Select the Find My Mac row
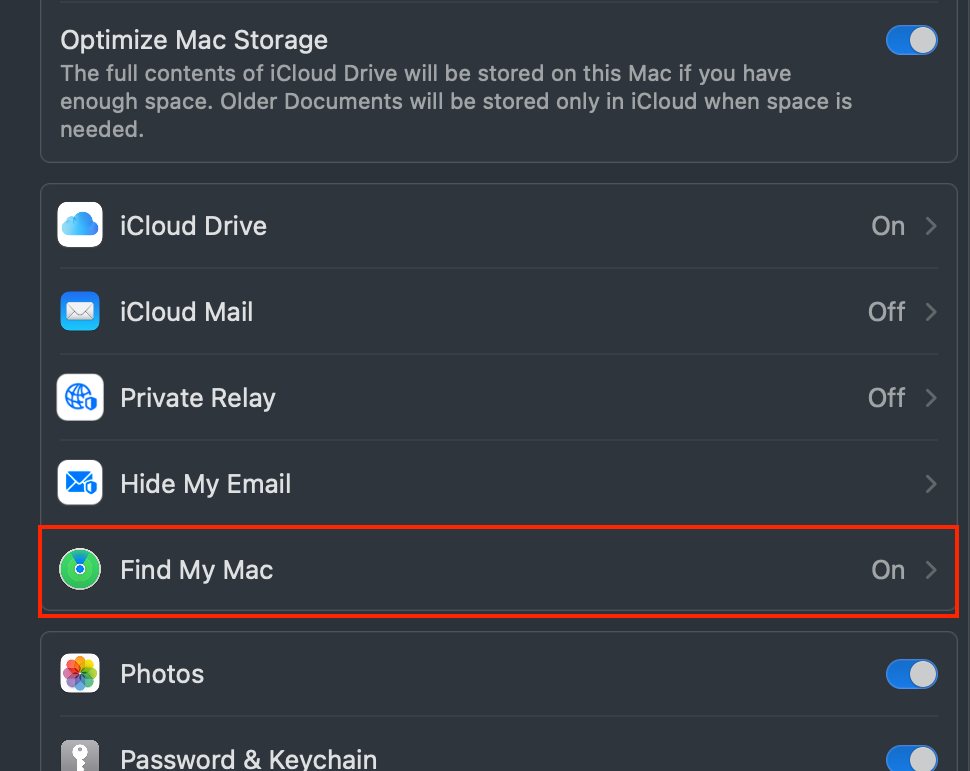The width and height of the screenshot is (970, 771). [x=497, y=569]
